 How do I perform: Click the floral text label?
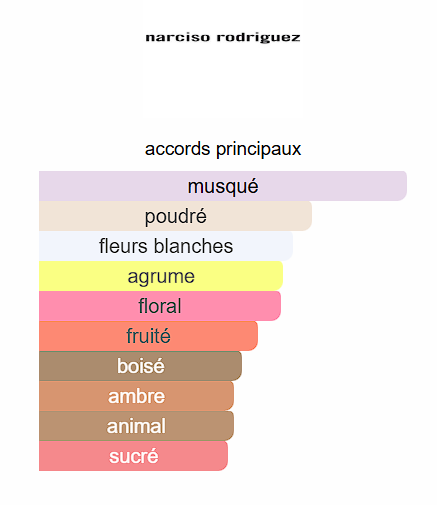pyautogui.click(x=160, y=306)
